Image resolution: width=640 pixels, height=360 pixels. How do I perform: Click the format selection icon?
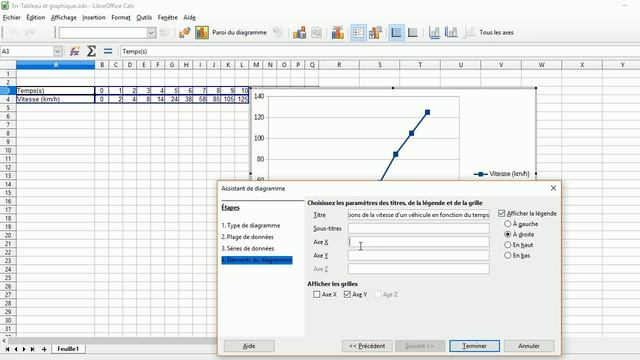click(164, 33)
